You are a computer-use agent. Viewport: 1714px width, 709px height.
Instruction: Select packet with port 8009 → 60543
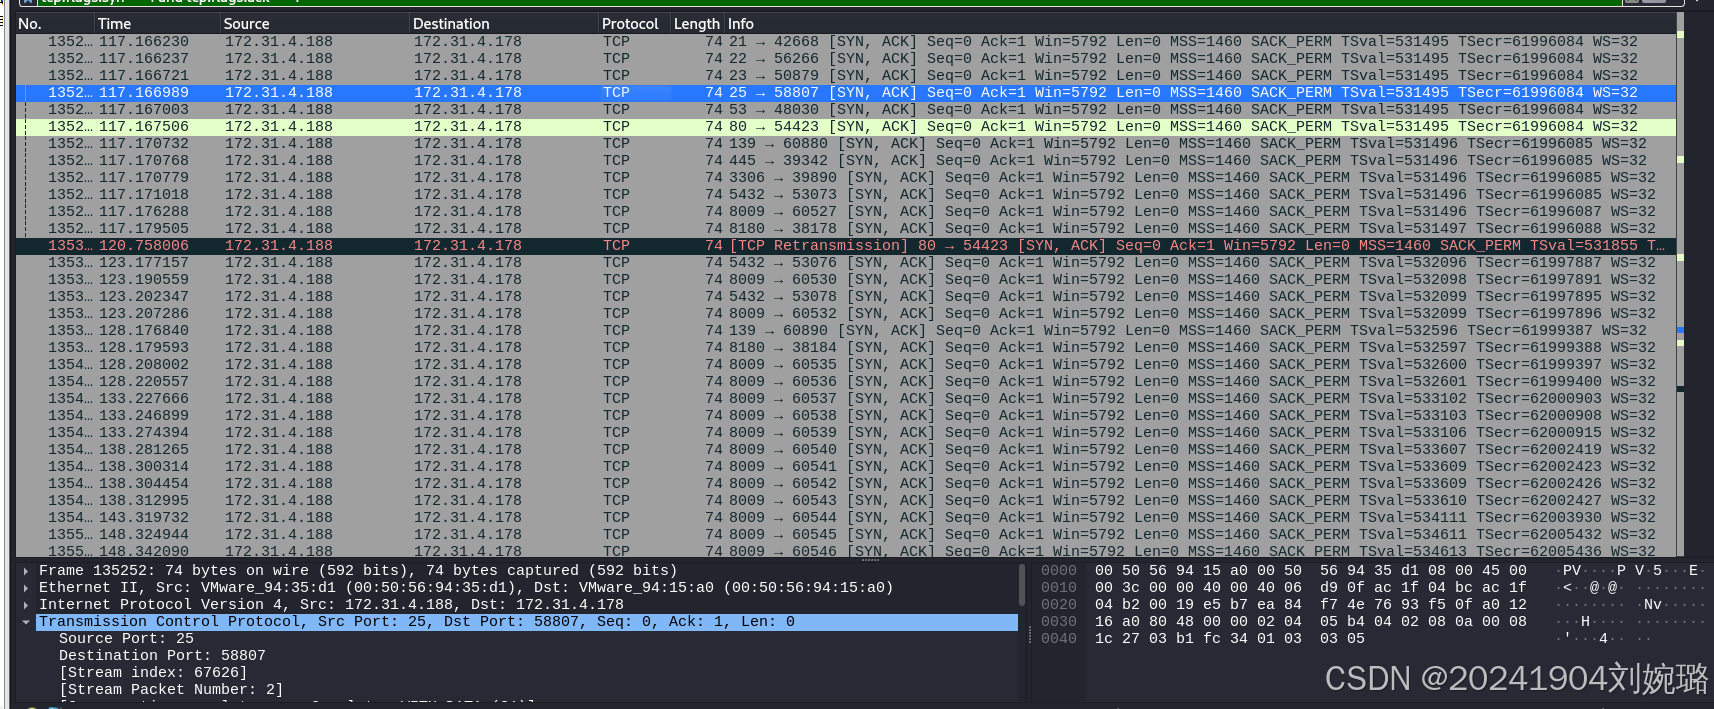[846, 500]
